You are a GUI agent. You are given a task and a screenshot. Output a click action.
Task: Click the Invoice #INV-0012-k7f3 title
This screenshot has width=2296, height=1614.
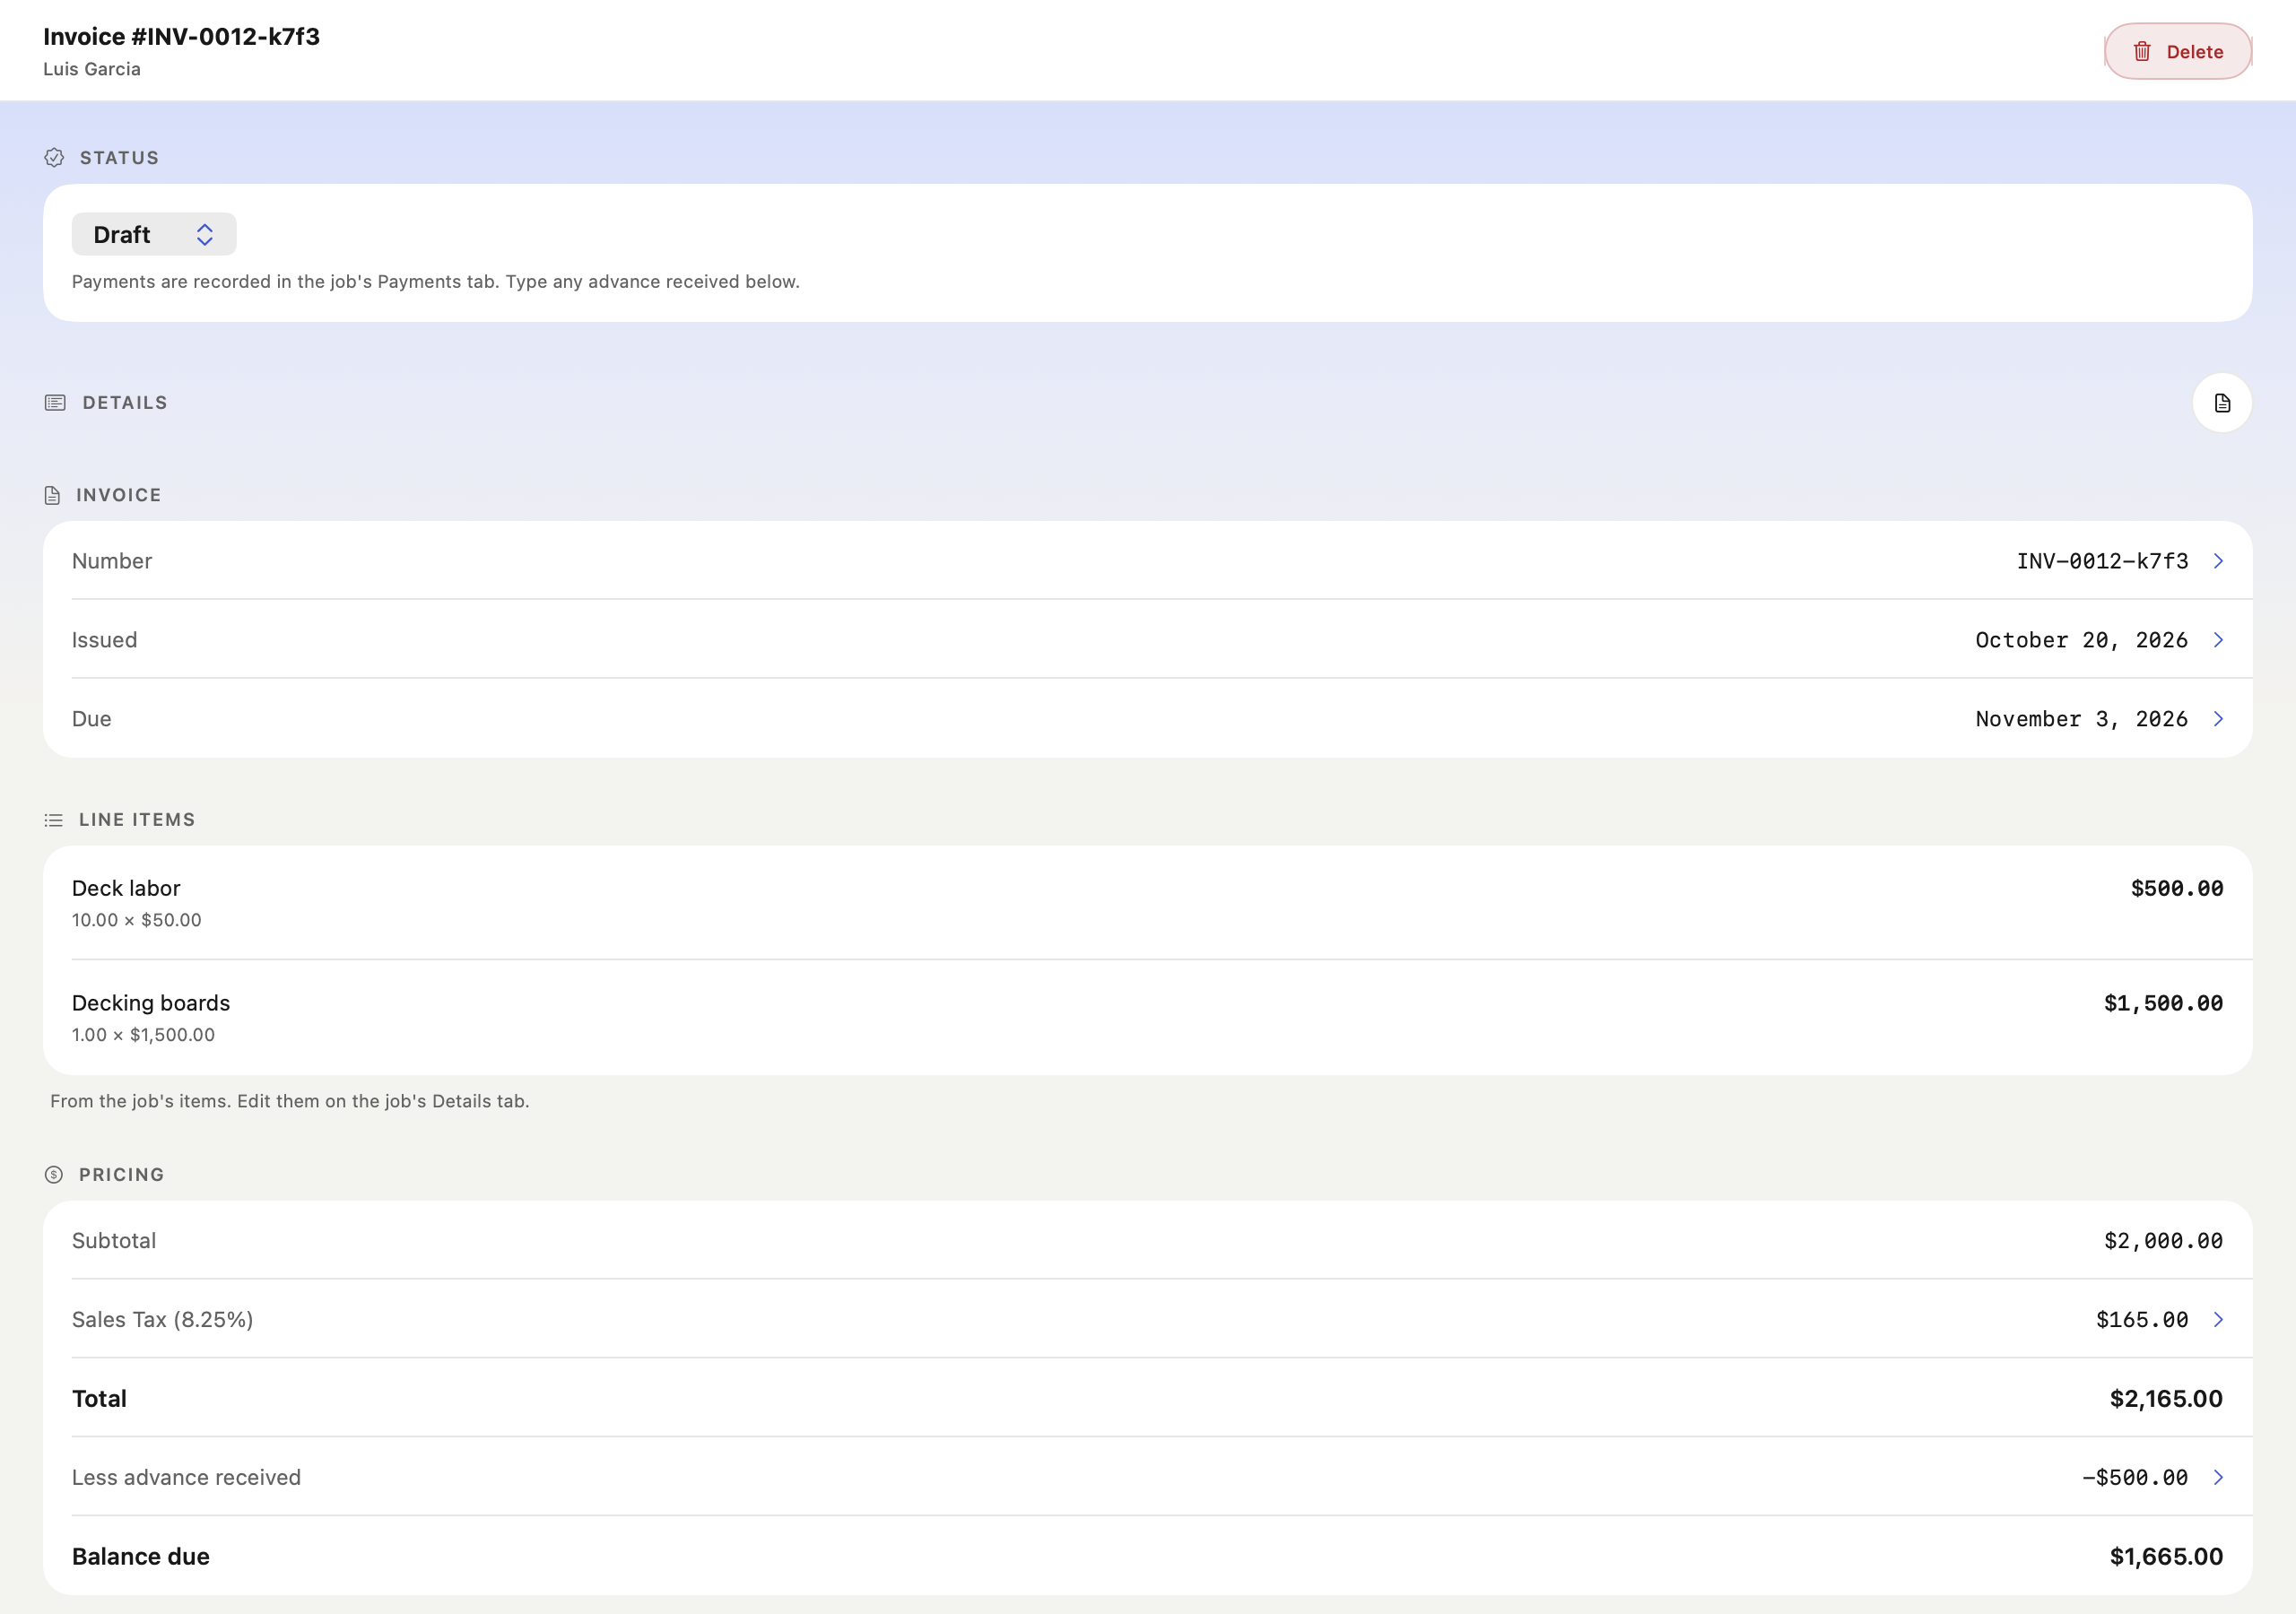click(x=181, y=37)
